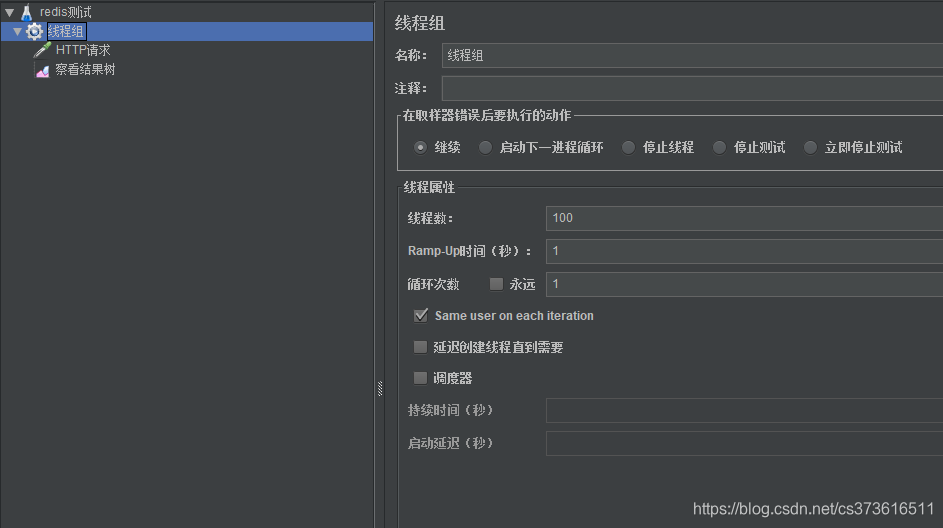The image size is (943, 528).
Task: Enable the 永远 loop checkbox
Action: (x=496, y=284)
